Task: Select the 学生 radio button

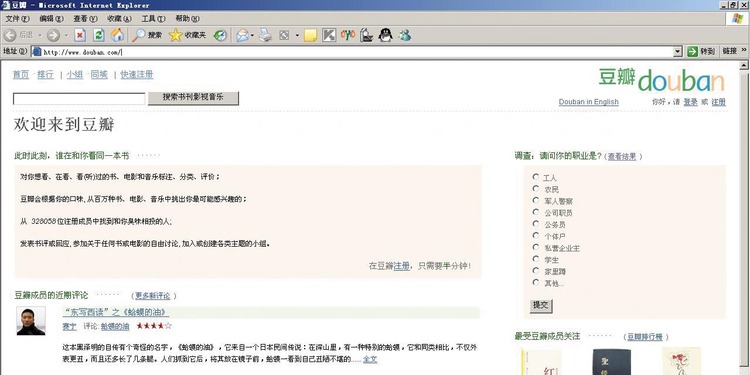Action: pyautogui.click(x=536, y=259)
